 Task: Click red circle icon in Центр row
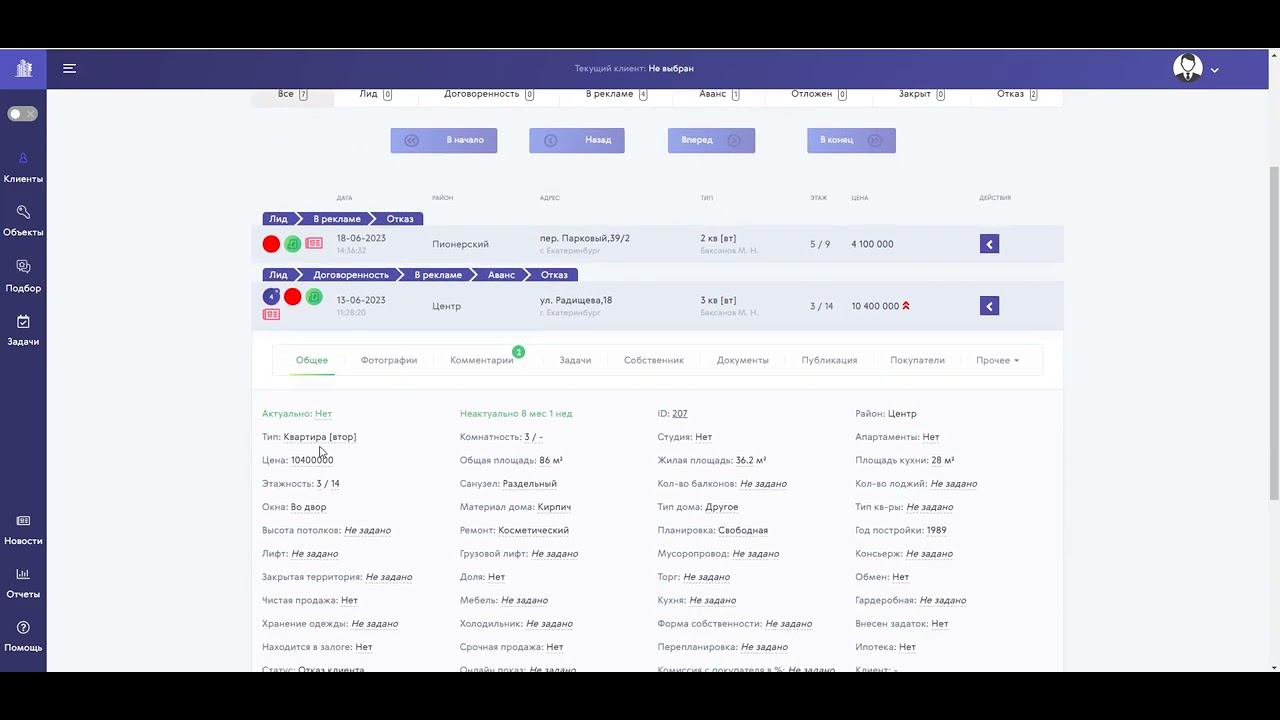point(292,296)
